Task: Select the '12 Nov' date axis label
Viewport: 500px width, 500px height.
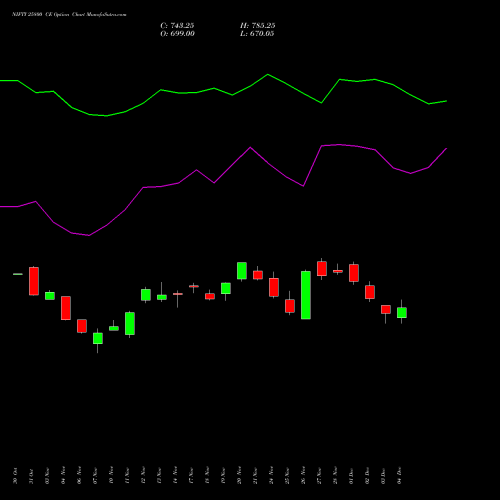Action: click(143, 476)
